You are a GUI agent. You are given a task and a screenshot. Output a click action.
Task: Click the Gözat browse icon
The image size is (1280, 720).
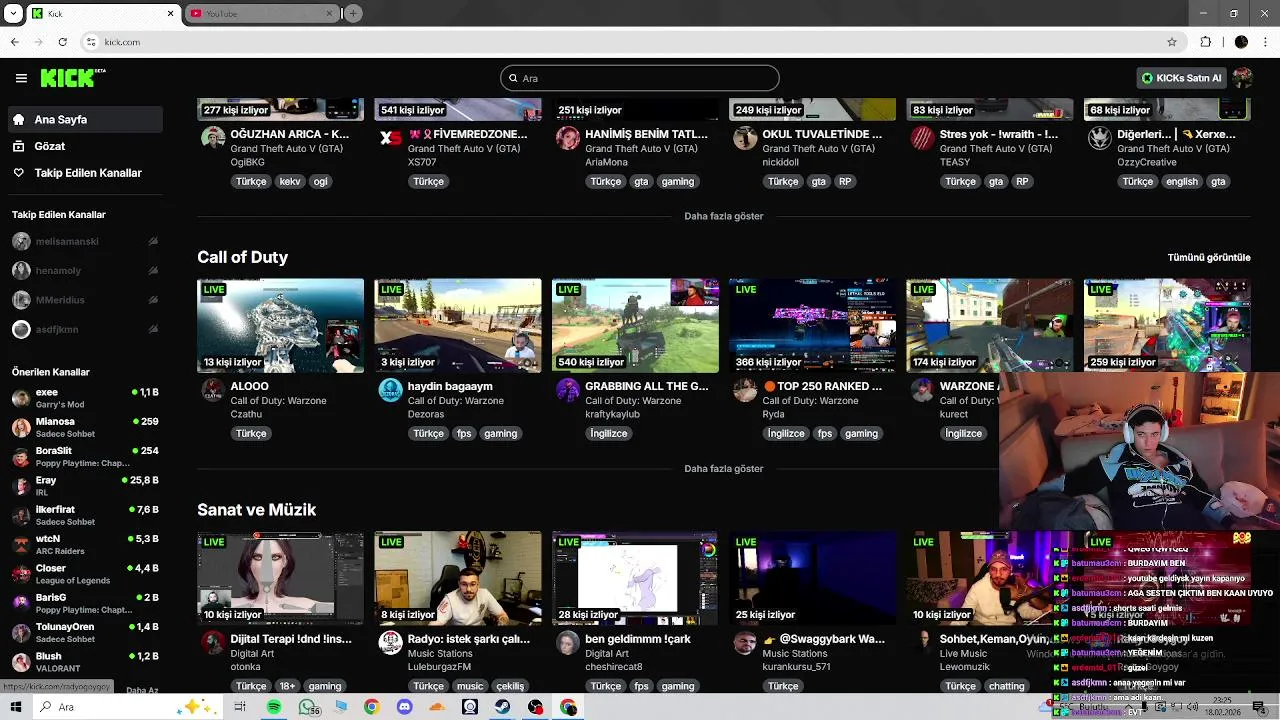click(x=18, y=146)
